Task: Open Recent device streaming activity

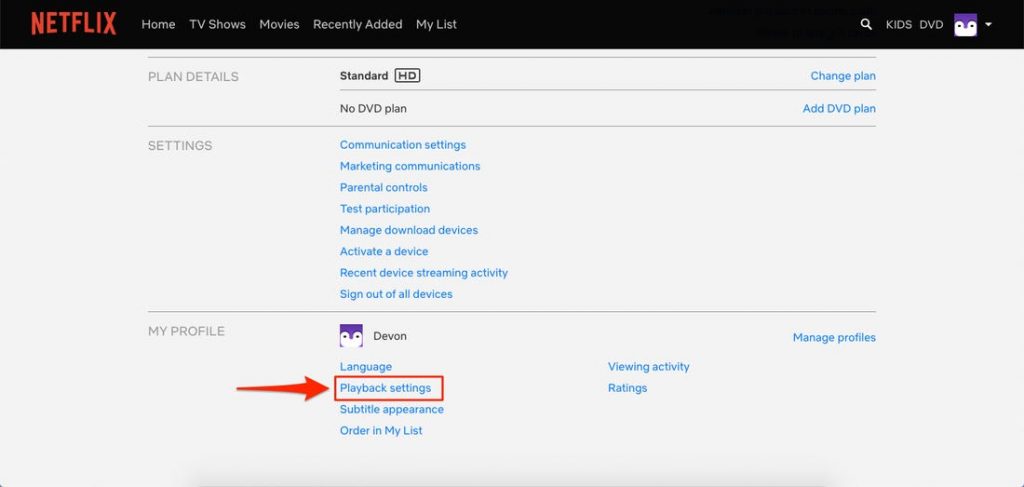Action: coord(424,273)
